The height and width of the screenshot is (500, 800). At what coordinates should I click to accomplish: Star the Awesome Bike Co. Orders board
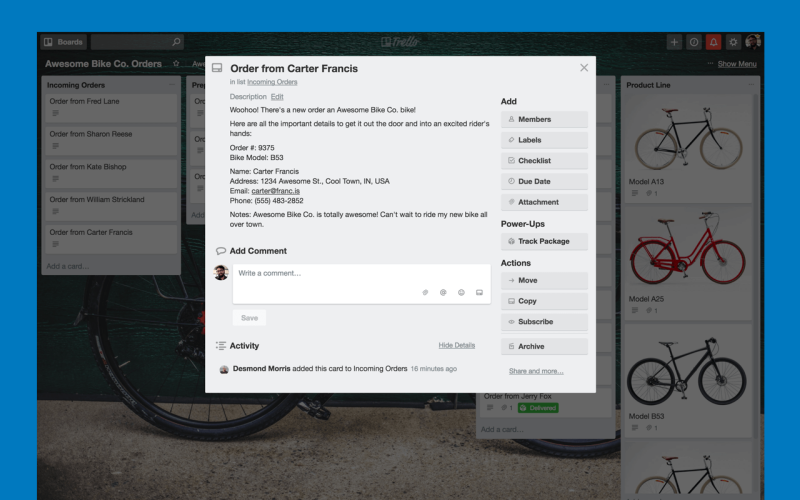pyautogui.click(x=176, y=63)
